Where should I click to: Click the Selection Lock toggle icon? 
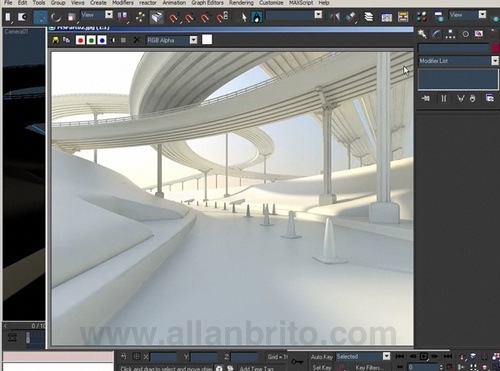(x=124, y=357)
